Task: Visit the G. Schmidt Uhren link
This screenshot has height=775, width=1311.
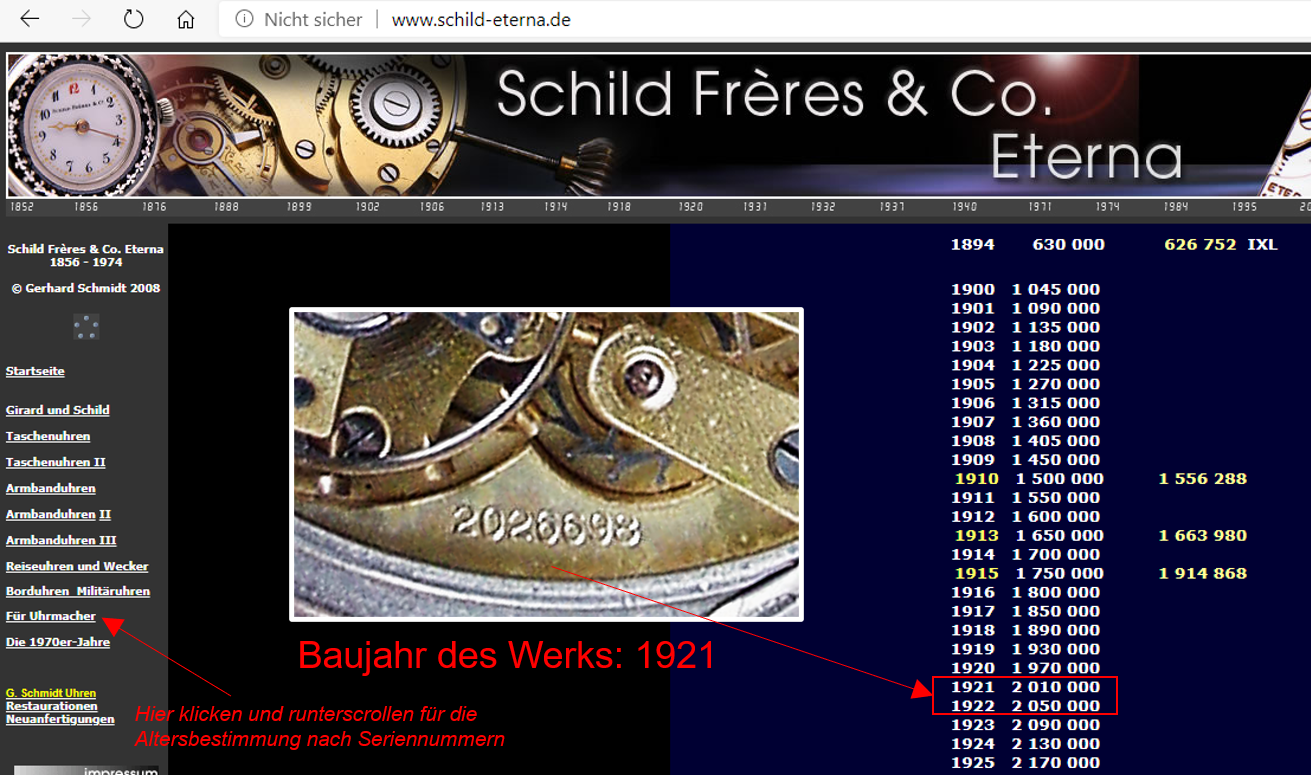Action: 50,693
